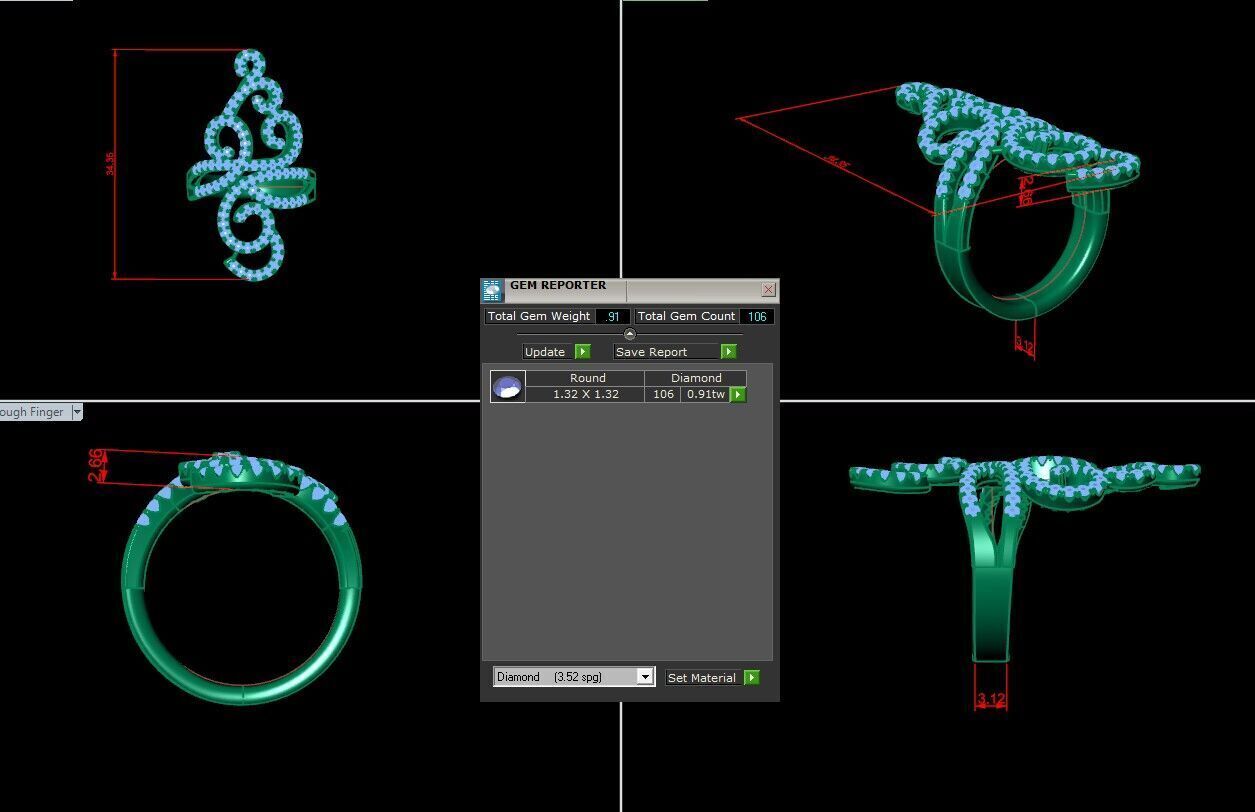Close the Gem Reporter panel
1255x812 pixels.
[x=768, y=290]
